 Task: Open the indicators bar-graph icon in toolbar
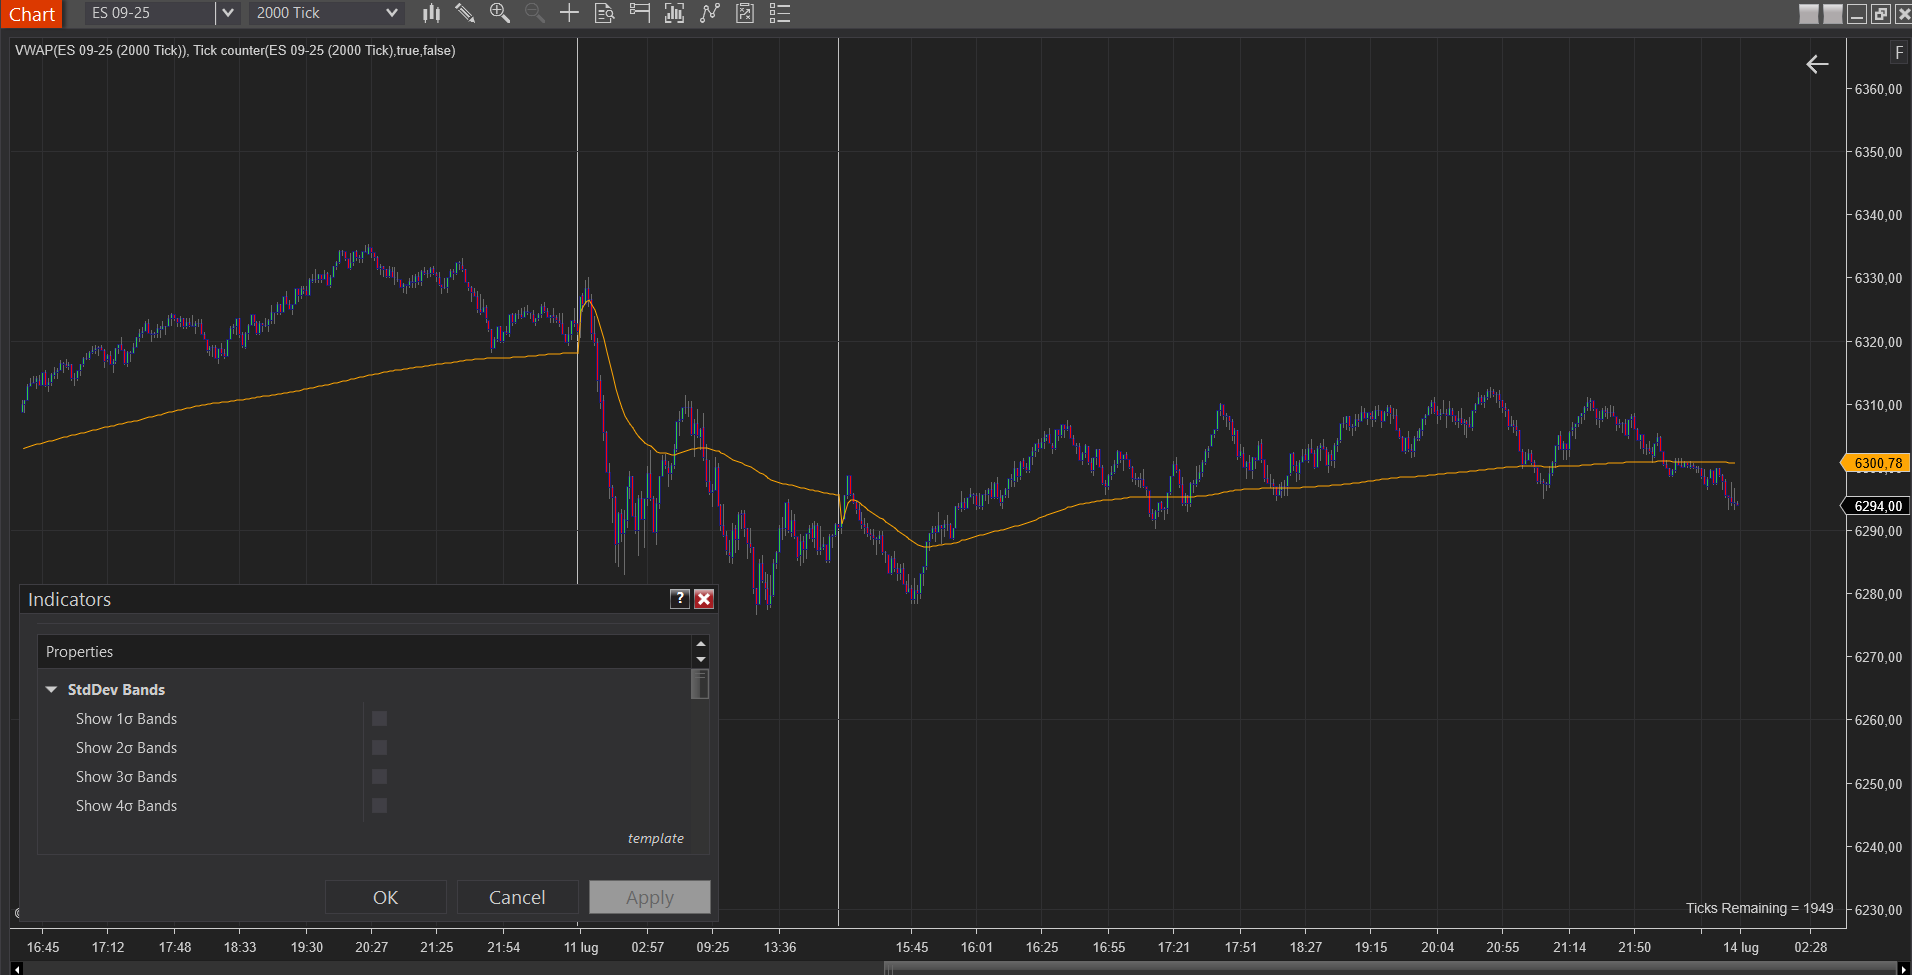[675, 13]
